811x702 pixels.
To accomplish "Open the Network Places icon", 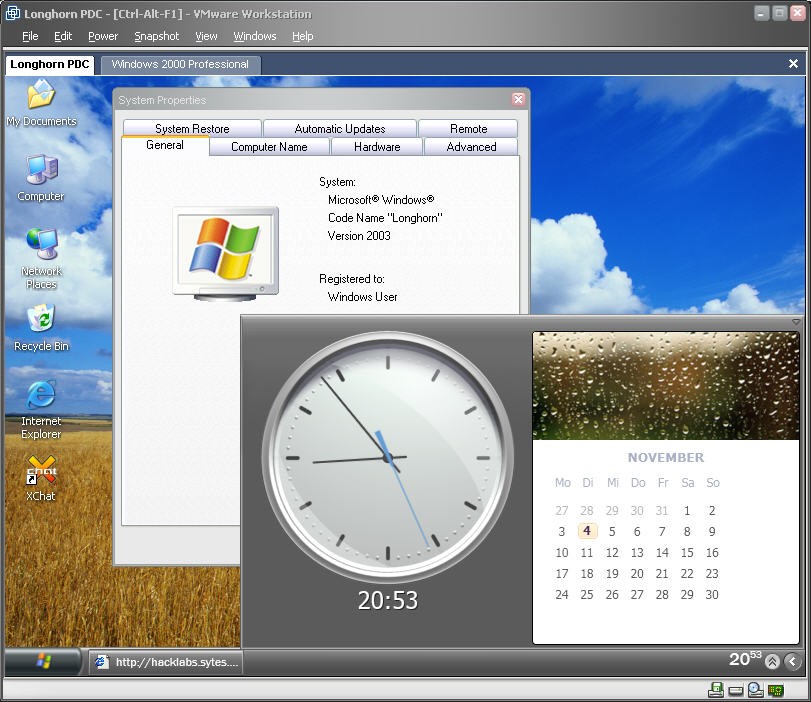I will 41,248.
